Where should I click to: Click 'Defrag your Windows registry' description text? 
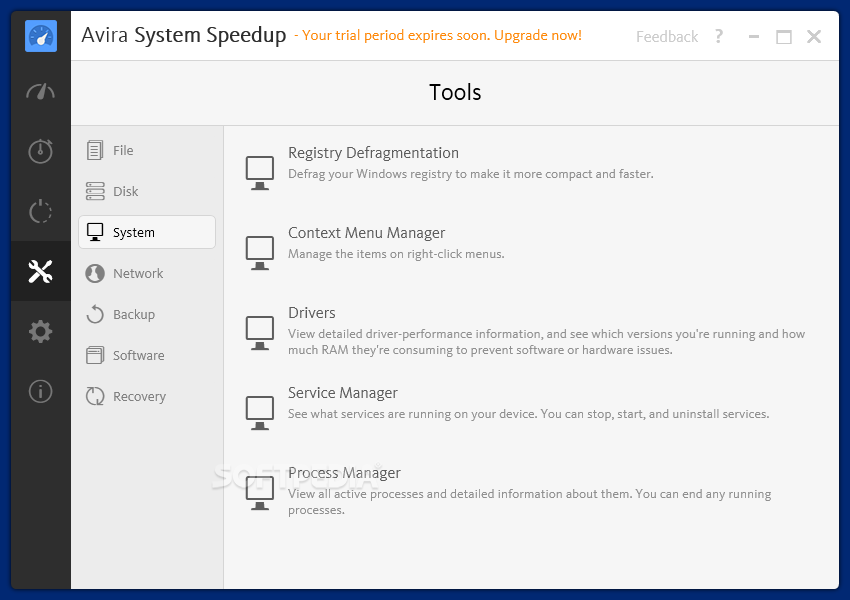click(471, 174)
